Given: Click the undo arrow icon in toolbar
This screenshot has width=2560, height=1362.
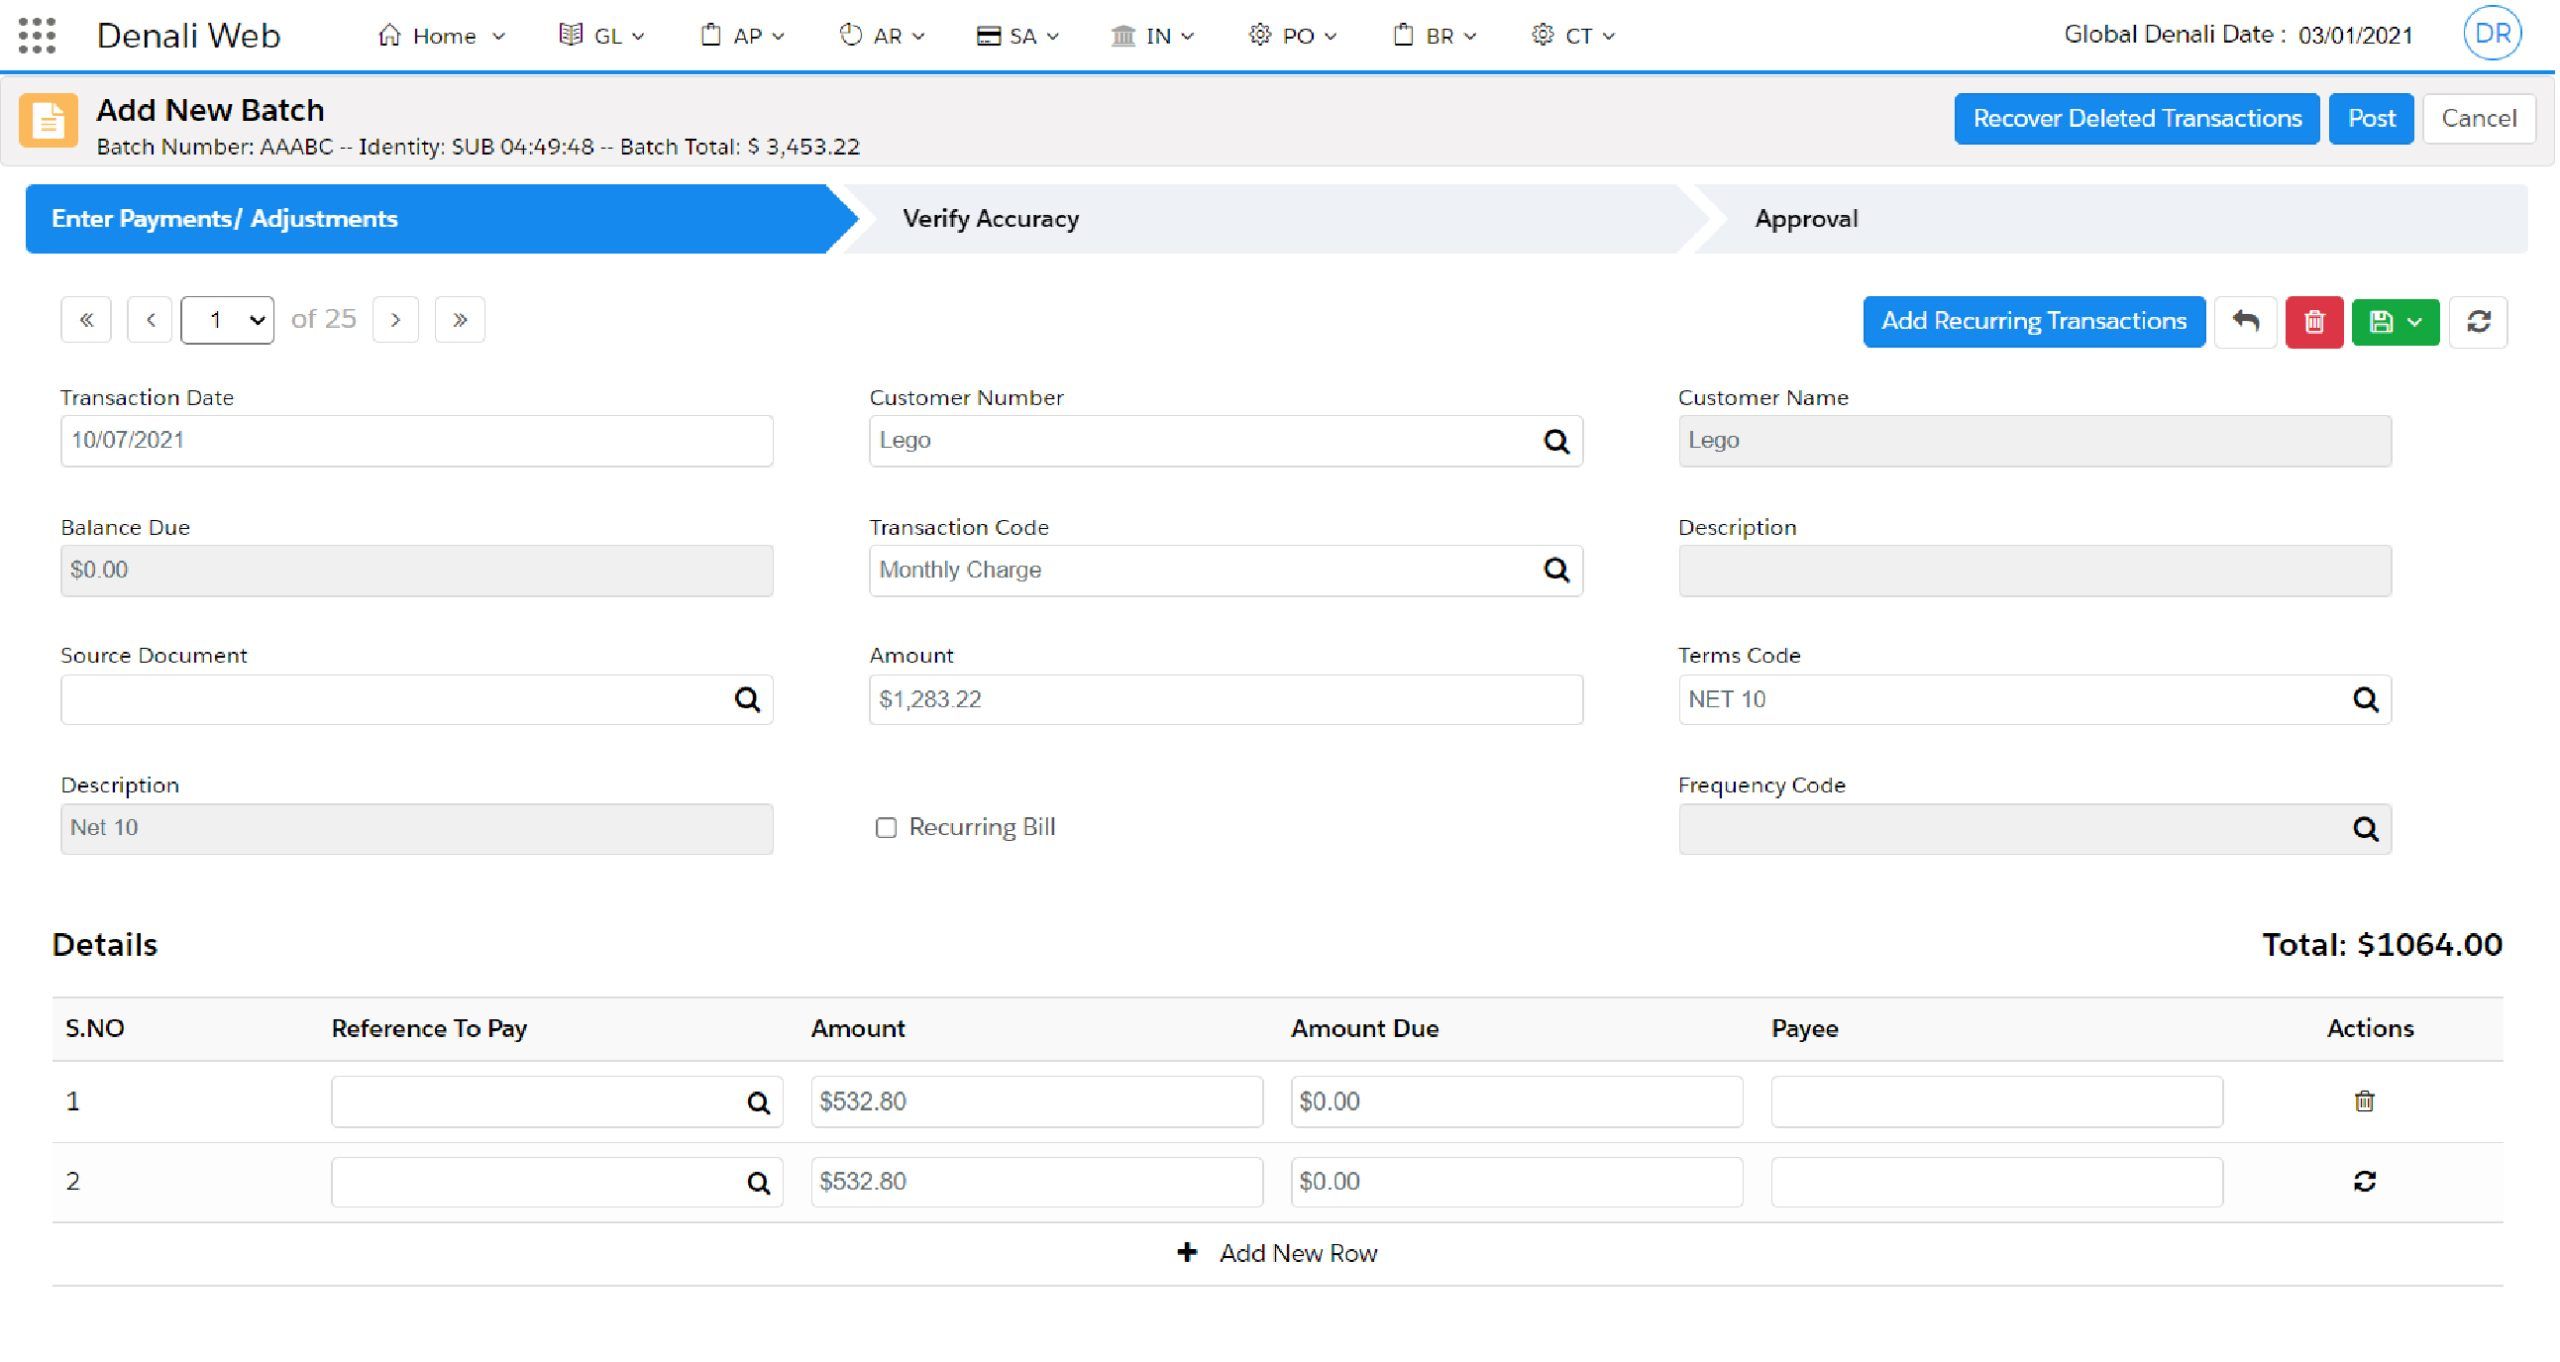Looking at the screenshot, I should click(2245, 322).
